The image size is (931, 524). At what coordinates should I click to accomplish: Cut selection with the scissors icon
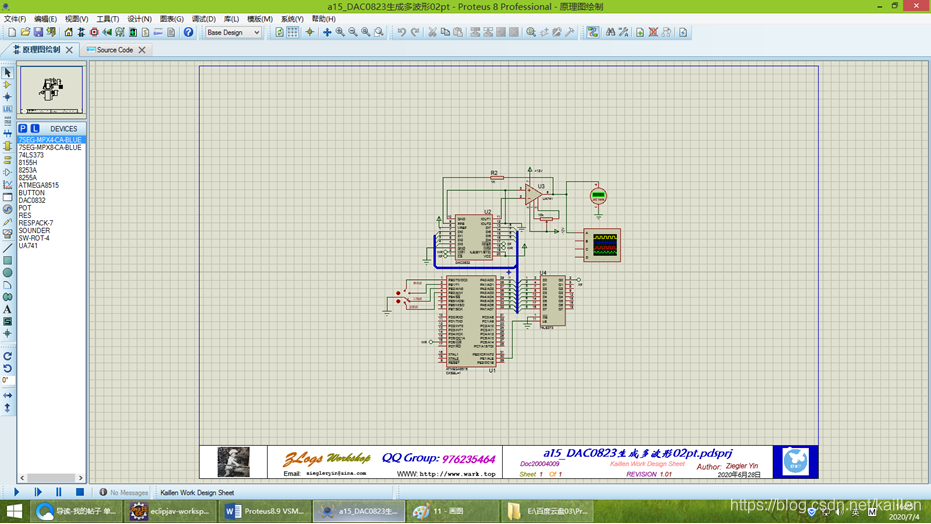tap(432, 32)
